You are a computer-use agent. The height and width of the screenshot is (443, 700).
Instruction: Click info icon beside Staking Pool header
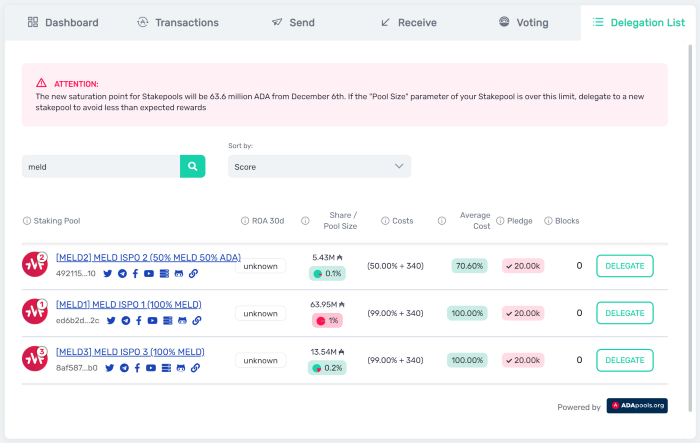pyautogui.click(x=27, y=221)
